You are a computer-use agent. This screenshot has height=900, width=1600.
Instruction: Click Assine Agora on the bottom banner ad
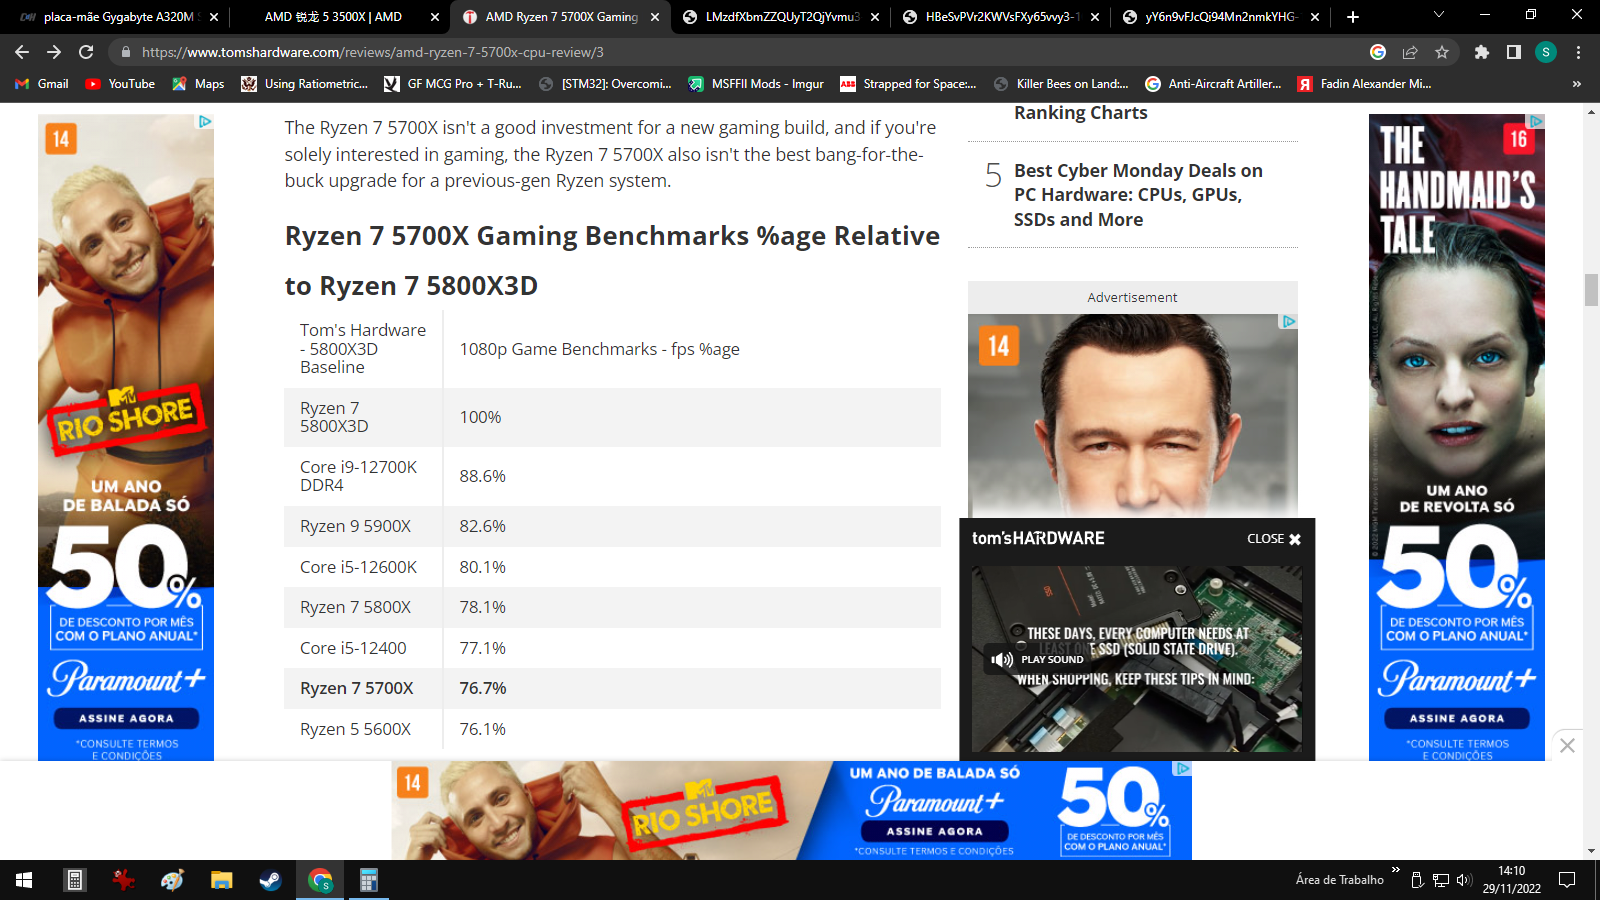point(935,831)
